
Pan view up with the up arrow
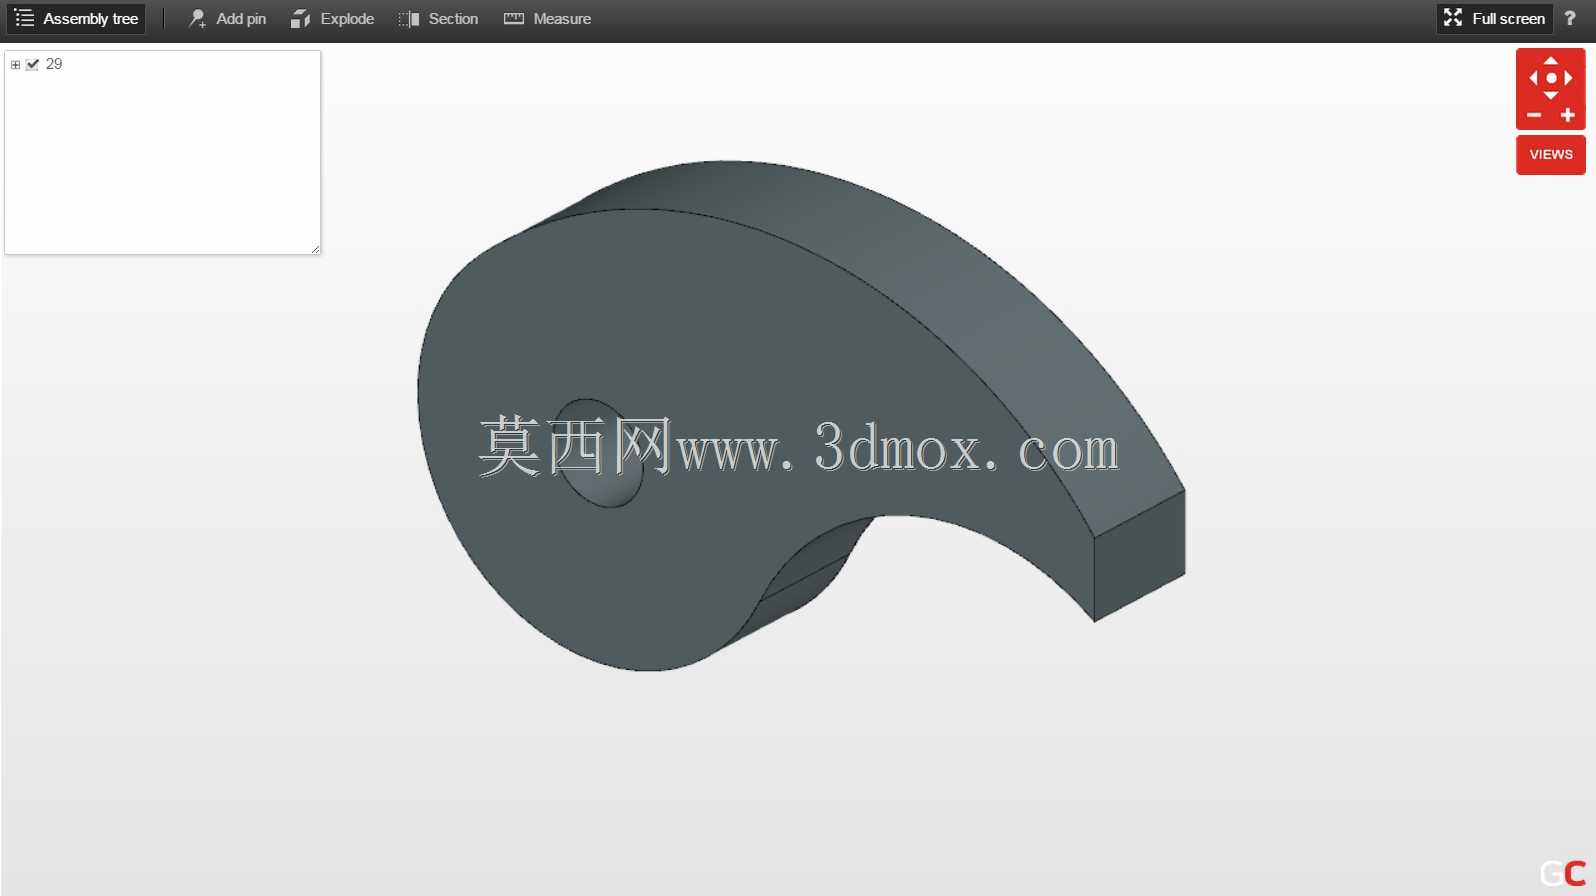[x=1551, y=60]
